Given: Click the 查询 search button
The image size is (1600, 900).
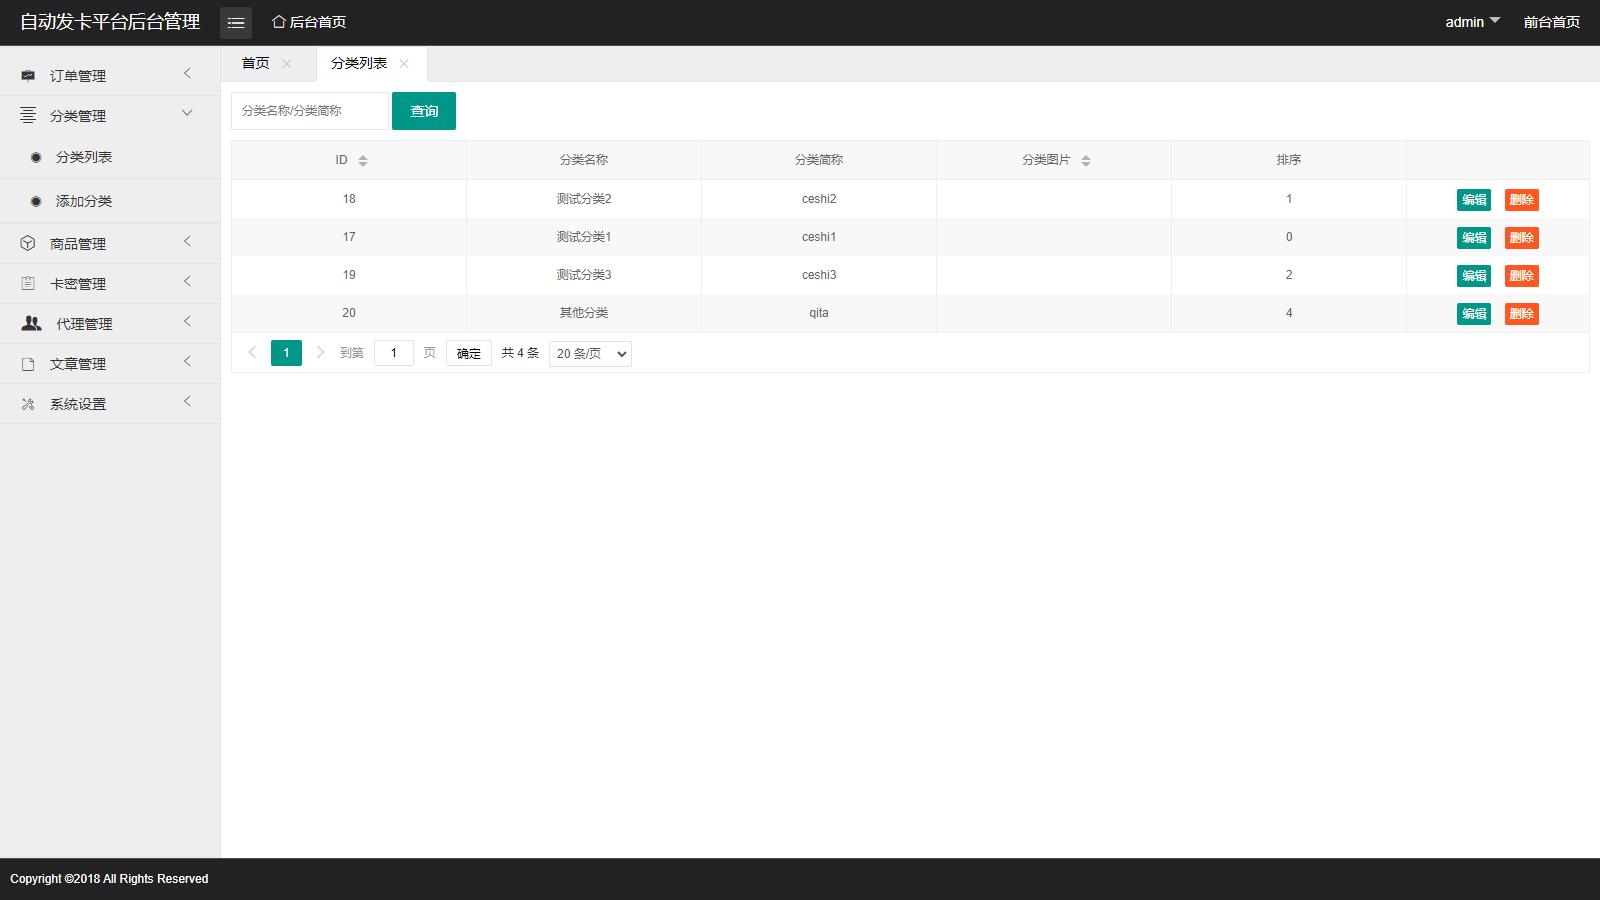Looking at the screenshot, I should click(x=424, y=111).
